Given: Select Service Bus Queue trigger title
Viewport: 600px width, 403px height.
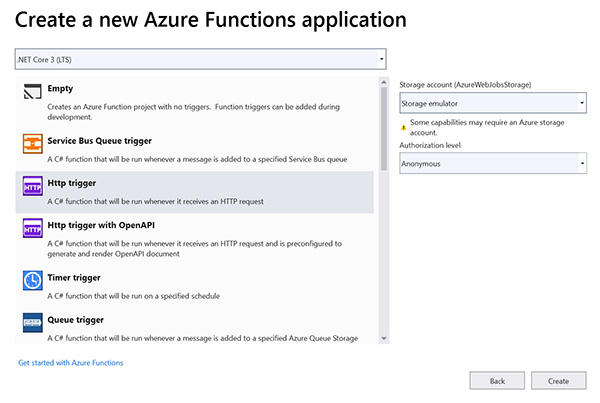Looking at the screenshot, I should 99,141.
